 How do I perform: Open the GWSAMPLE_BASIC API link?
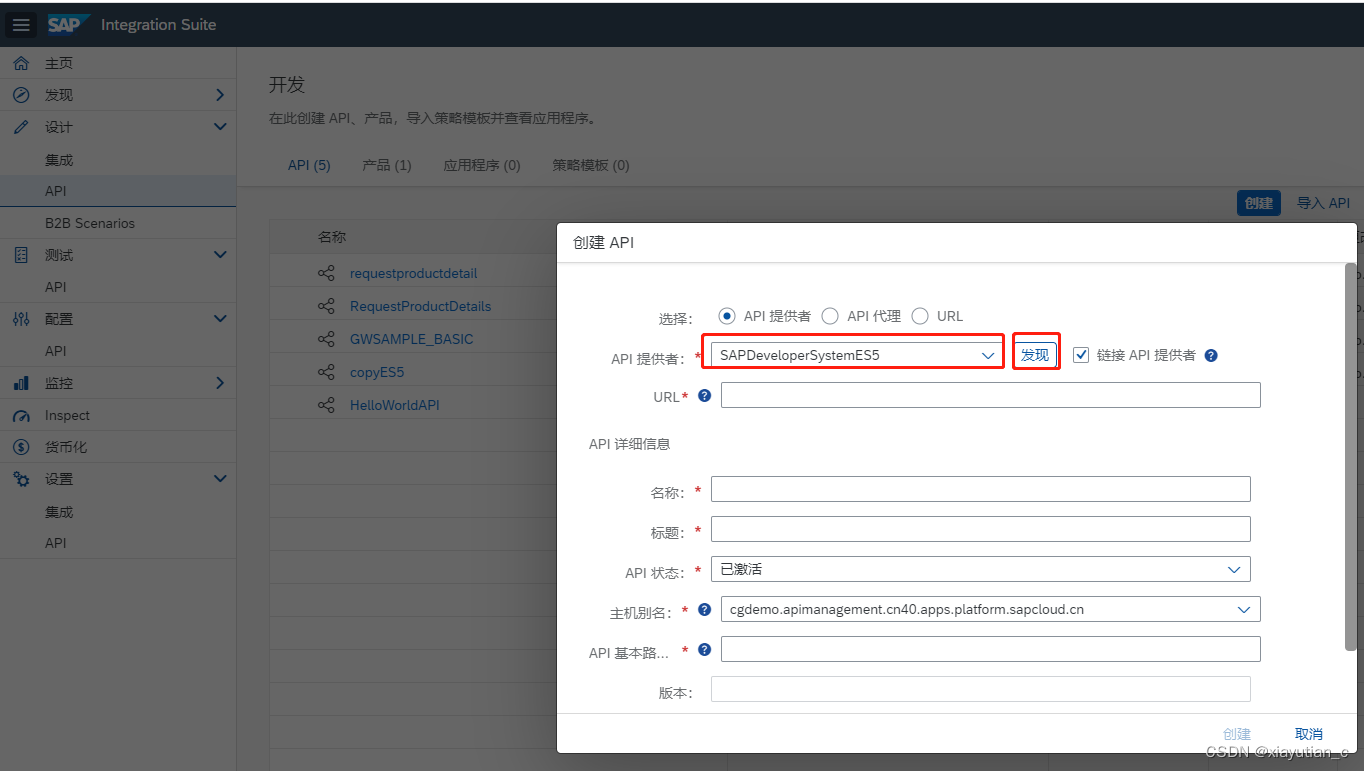coord(412,339)
